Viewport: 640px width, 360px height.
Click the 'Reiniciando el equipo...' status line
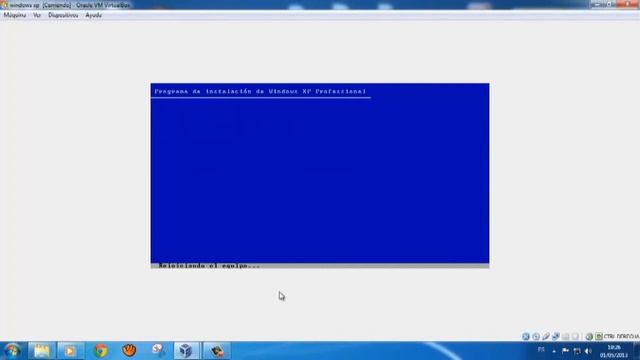coord(209,266)
